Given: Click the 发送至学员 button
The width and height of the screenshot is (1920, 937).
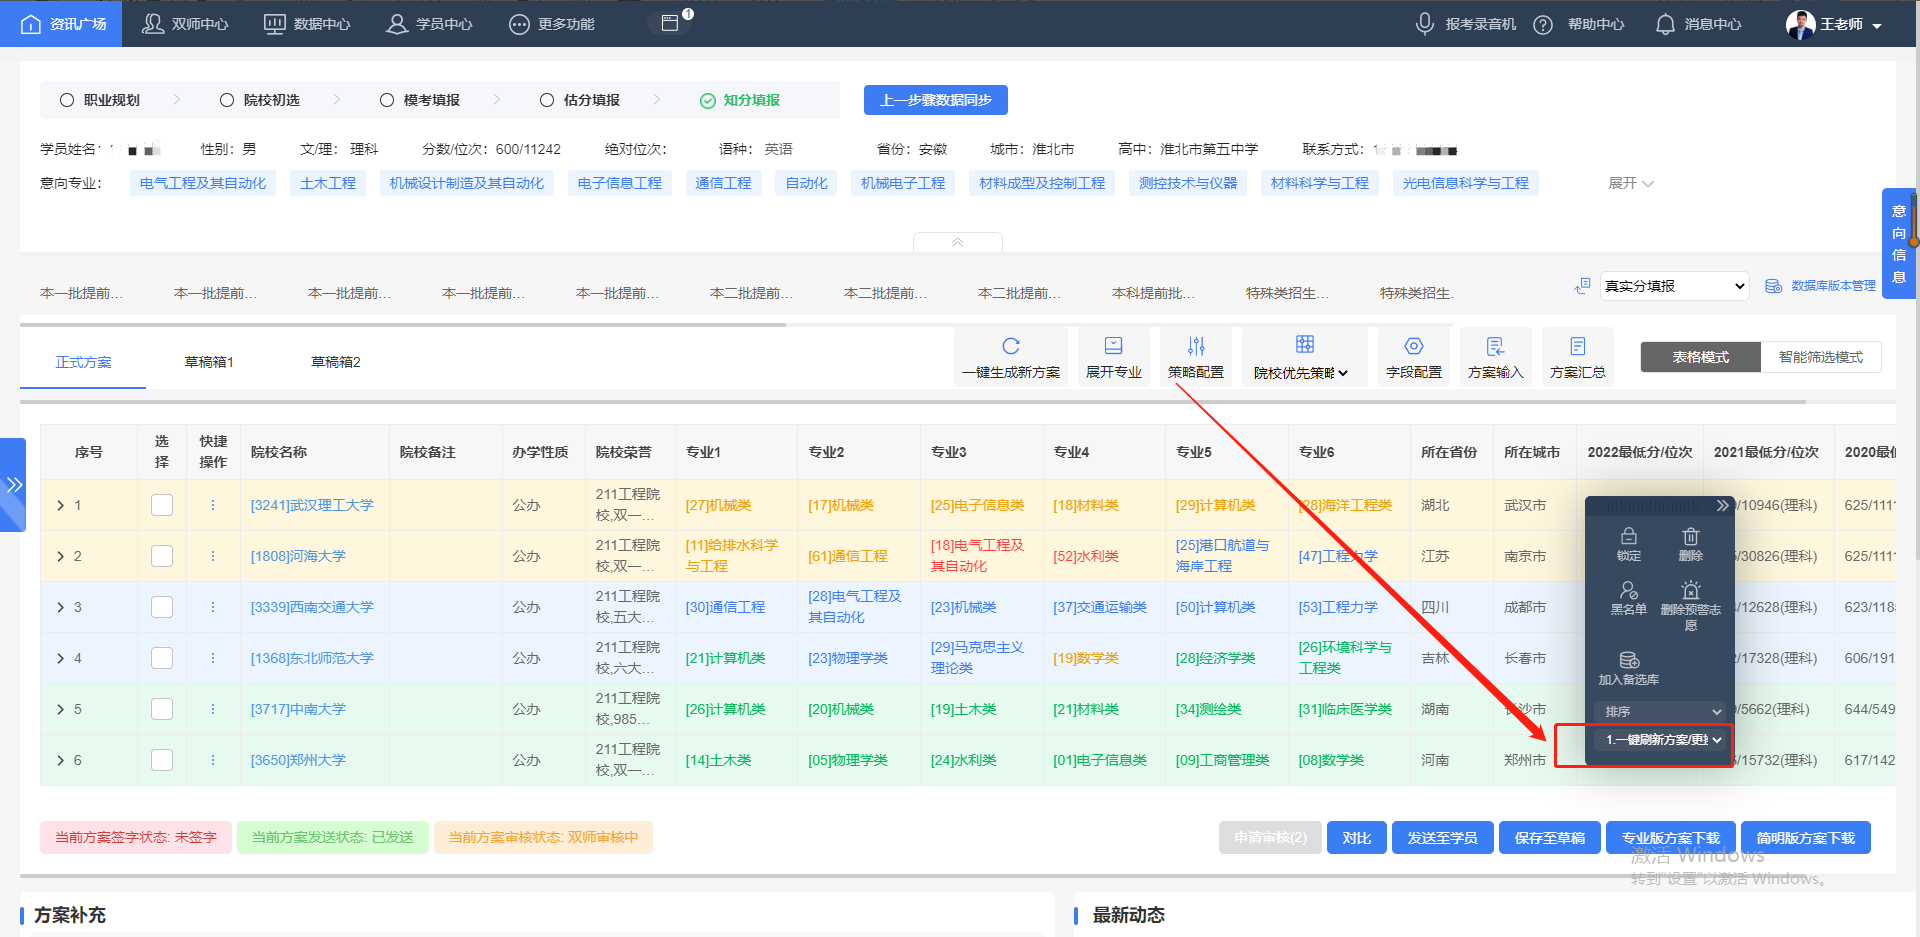Looking at the screenshot, I should point(1442,837).
